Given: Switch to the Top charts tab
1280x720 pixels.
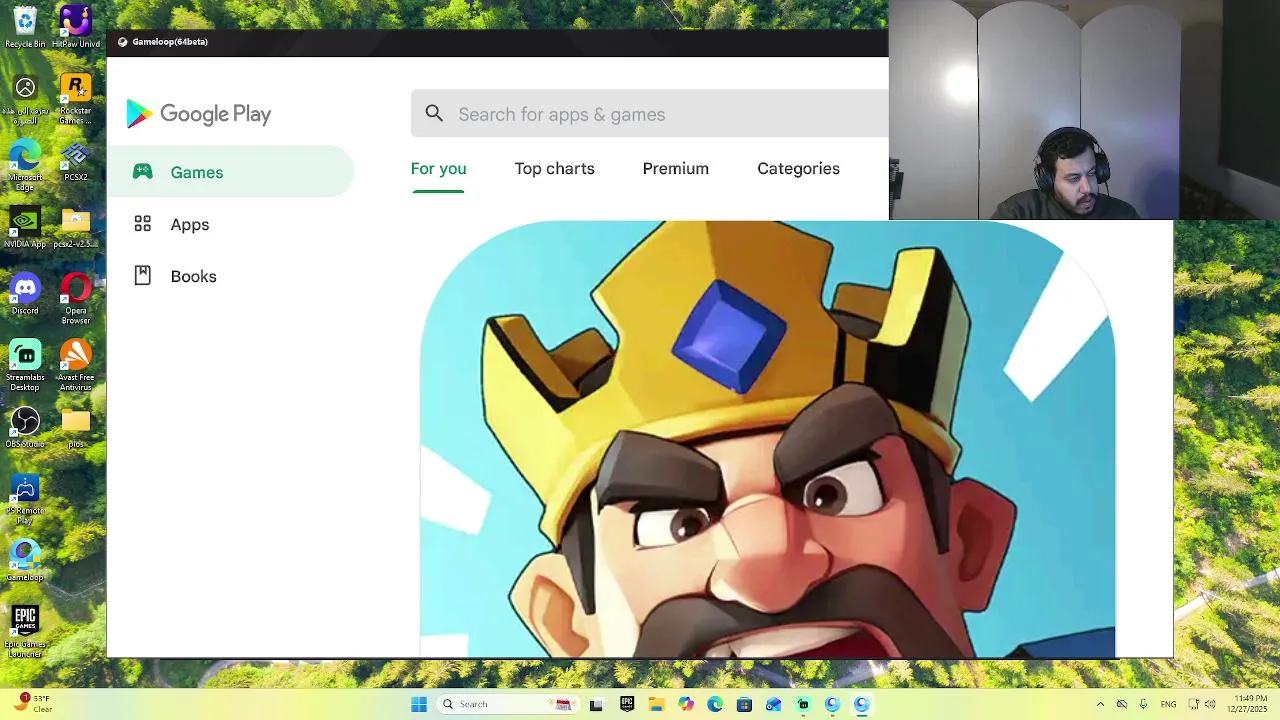Looking at the screenshot, I should click(554, 169).
